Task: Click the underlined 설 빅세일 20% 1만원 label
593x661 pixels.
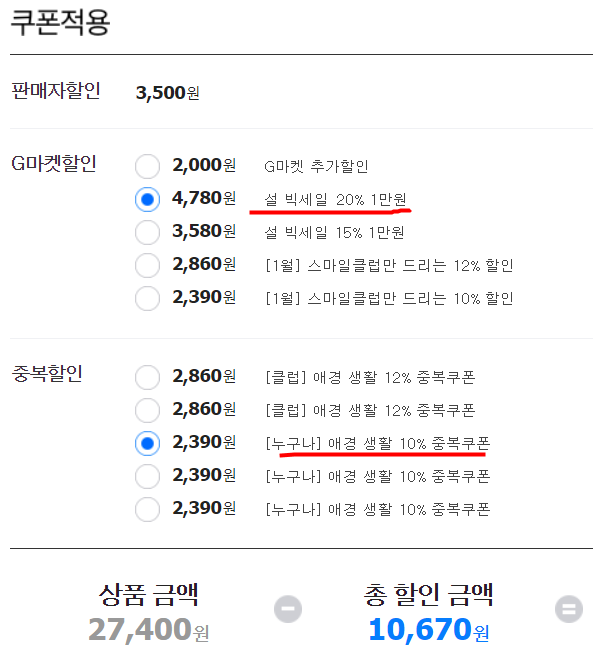Action: pos(335,199)
